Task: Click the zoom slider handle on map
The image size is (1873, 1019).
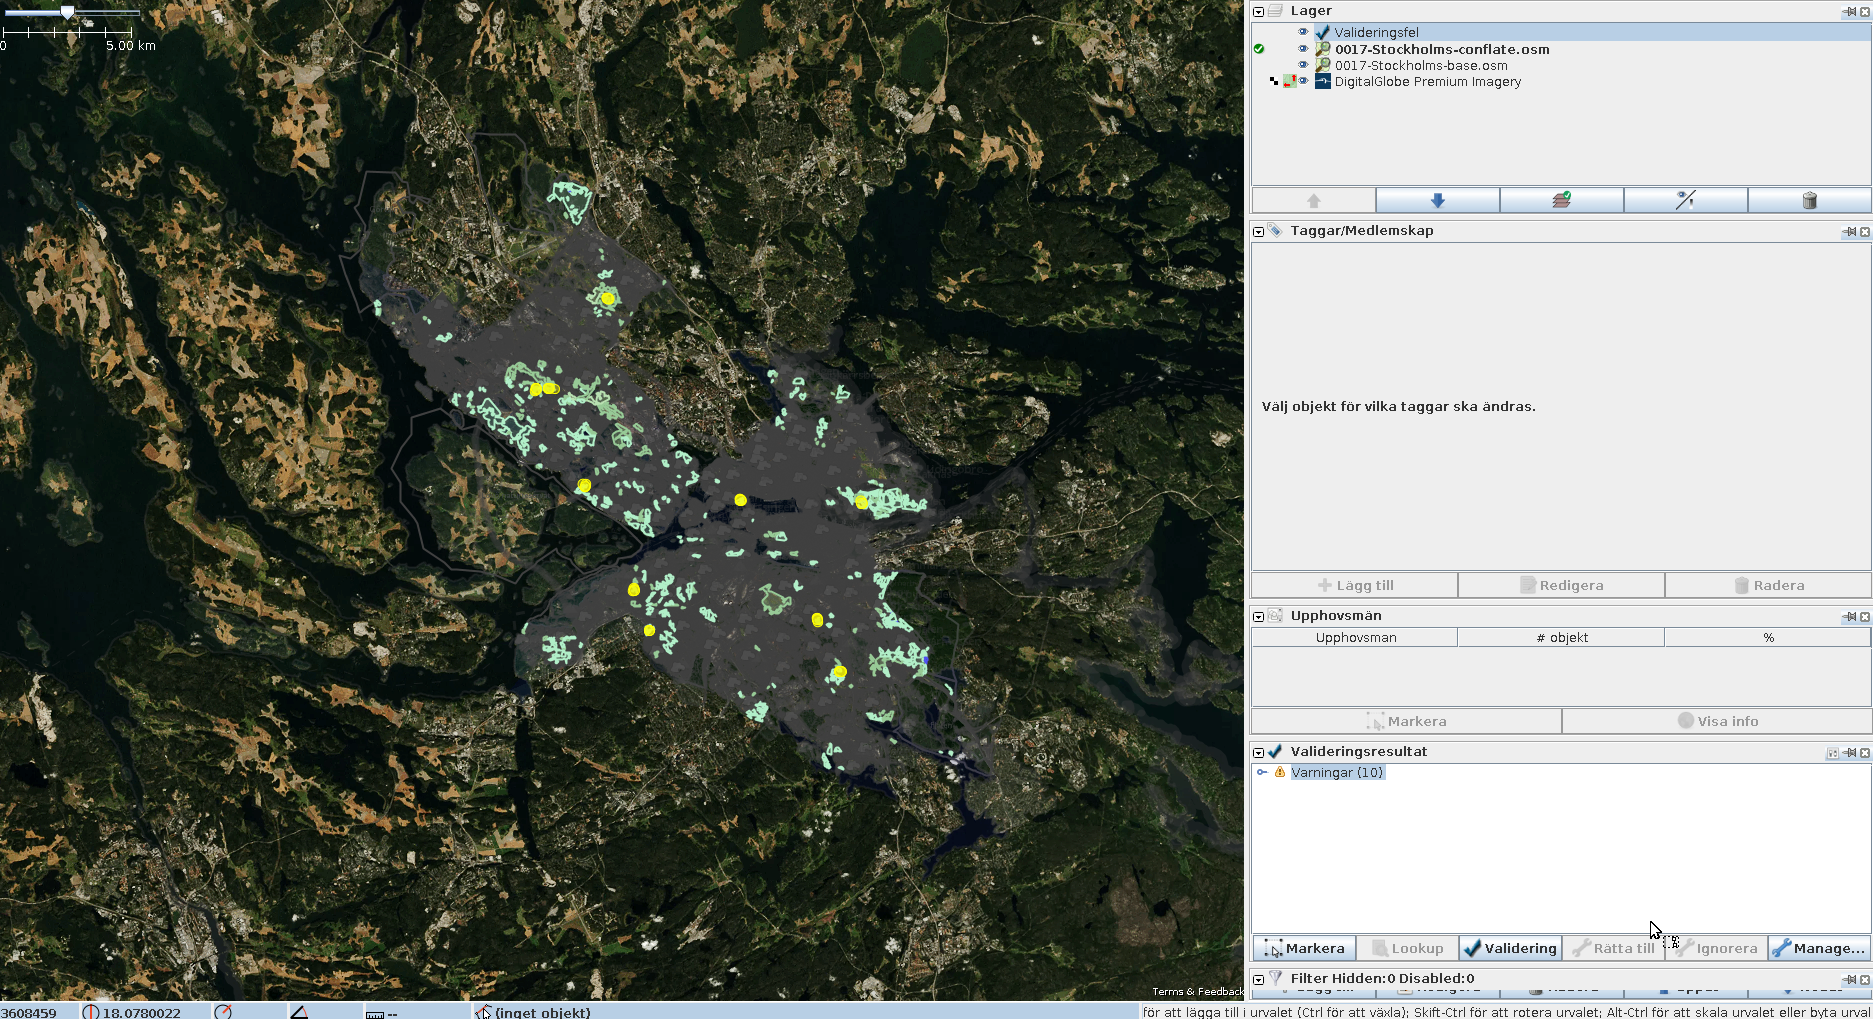Action: pos(67,13)
